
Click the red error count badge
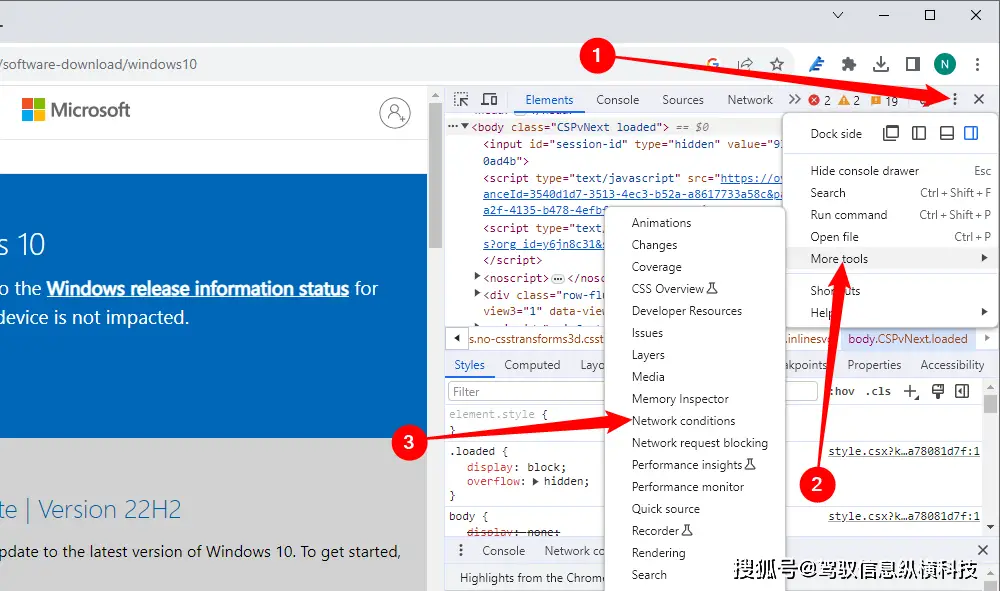point(820,100)
